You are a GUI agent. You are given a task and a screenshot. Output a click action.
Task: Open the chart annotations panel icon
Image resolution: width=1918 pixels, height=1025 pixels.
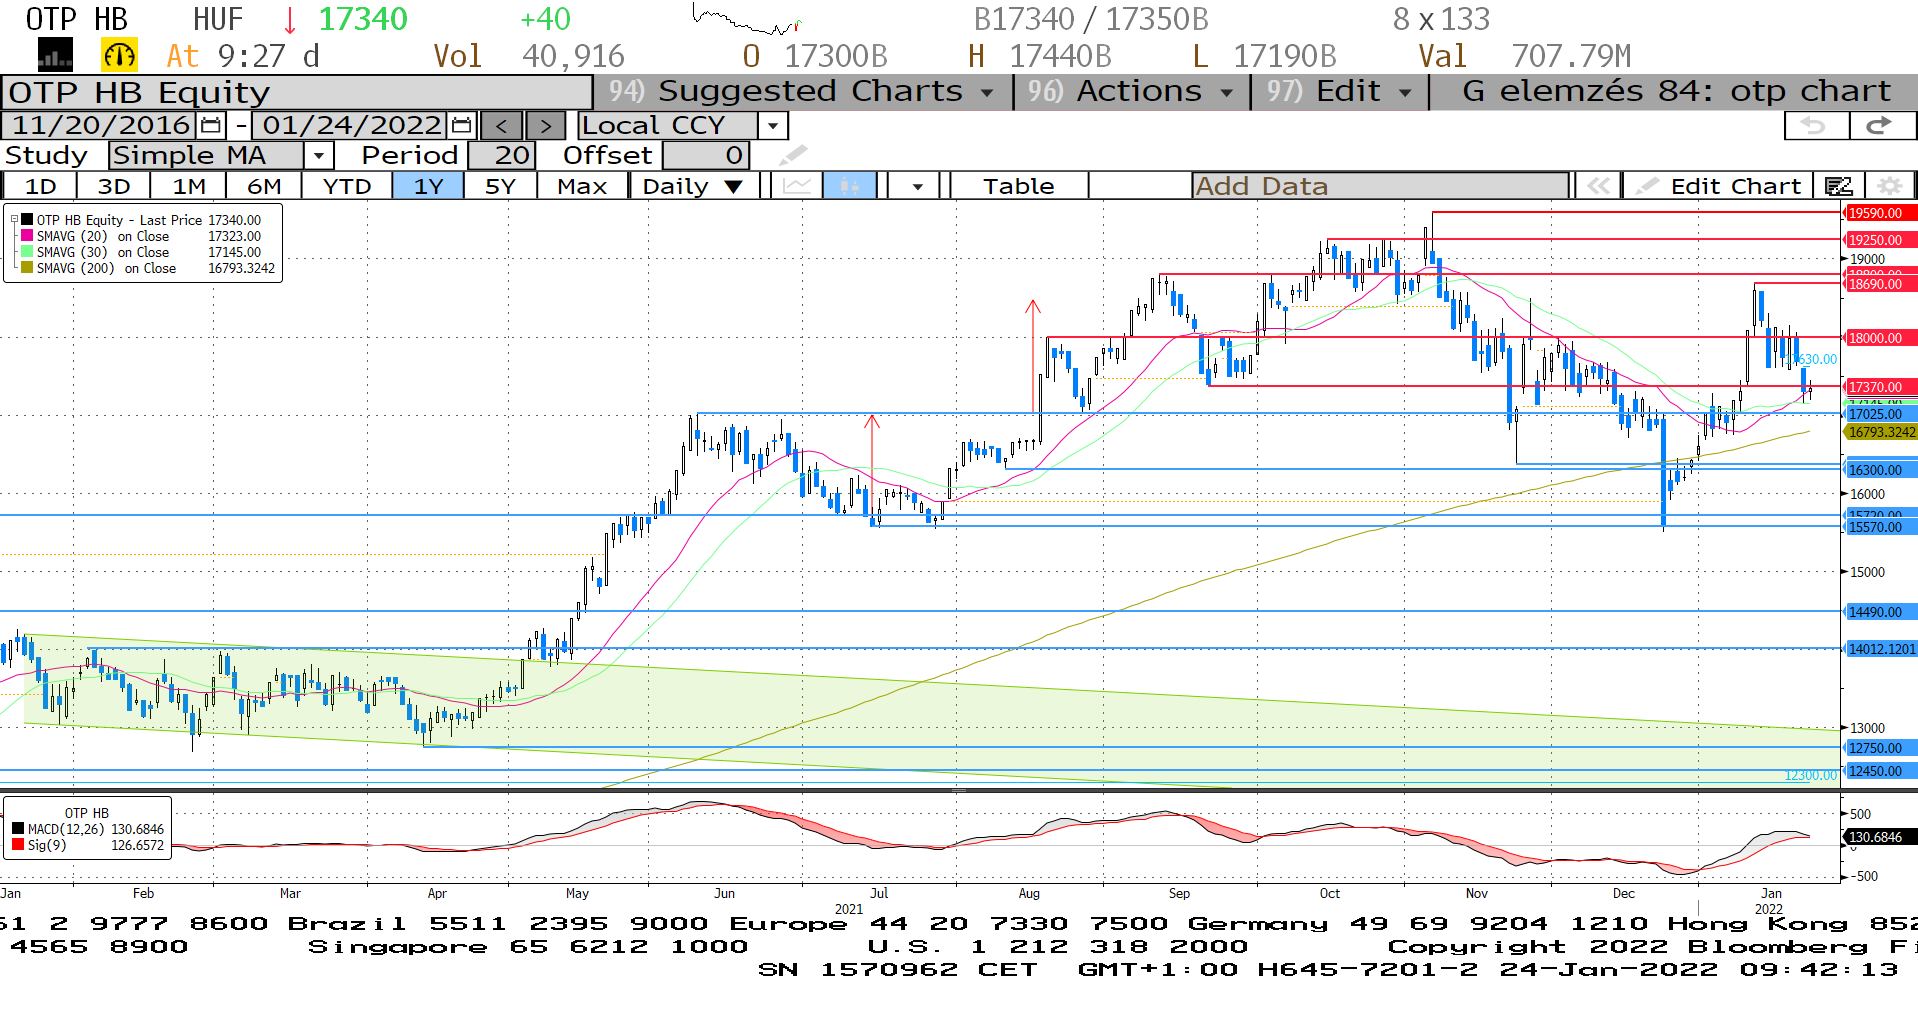point(1839,186)
